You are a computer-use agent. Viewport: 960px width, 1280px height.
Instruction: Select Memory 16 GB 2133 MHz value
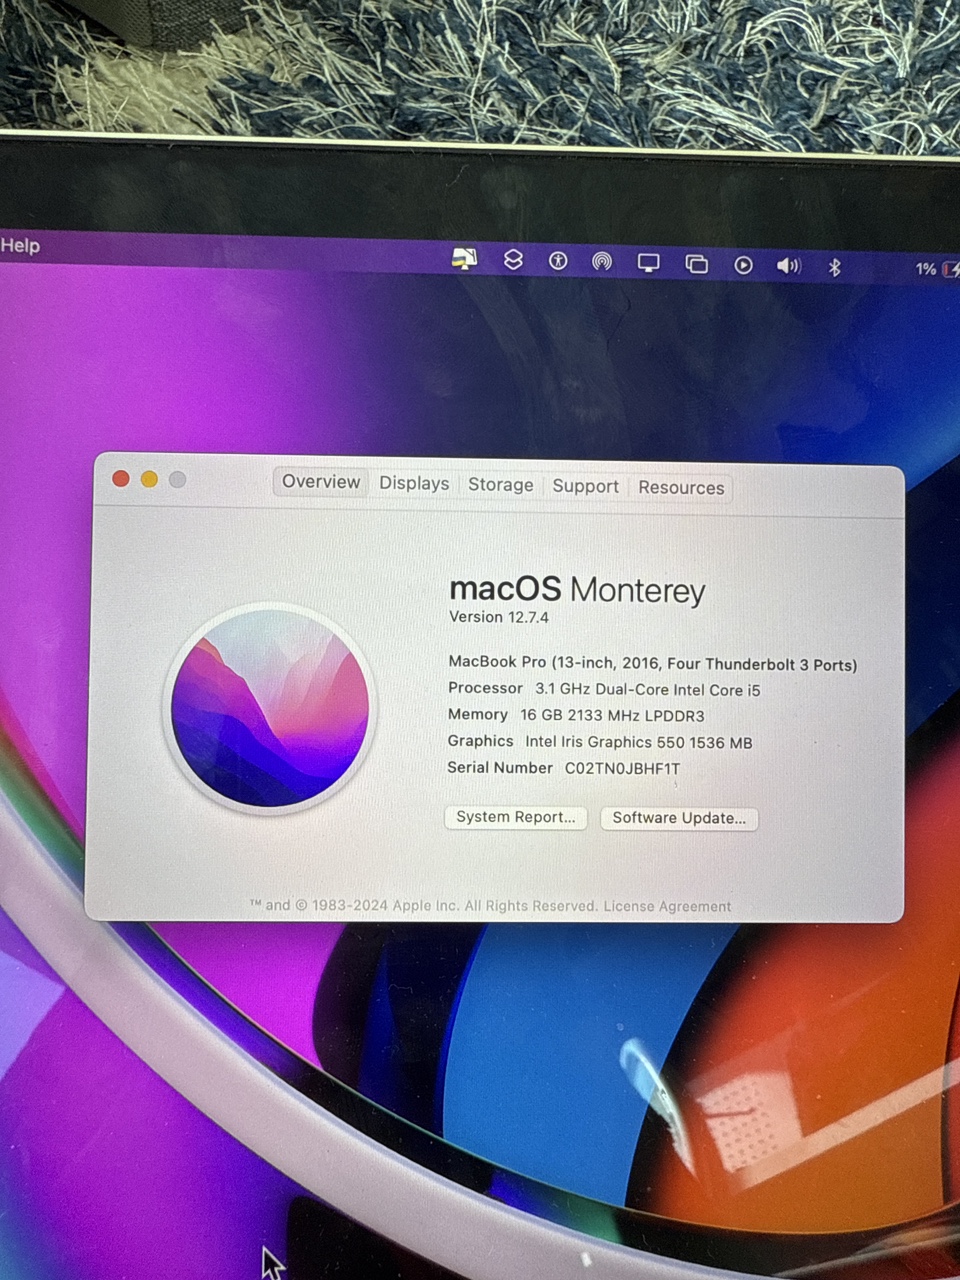point(612,716)
